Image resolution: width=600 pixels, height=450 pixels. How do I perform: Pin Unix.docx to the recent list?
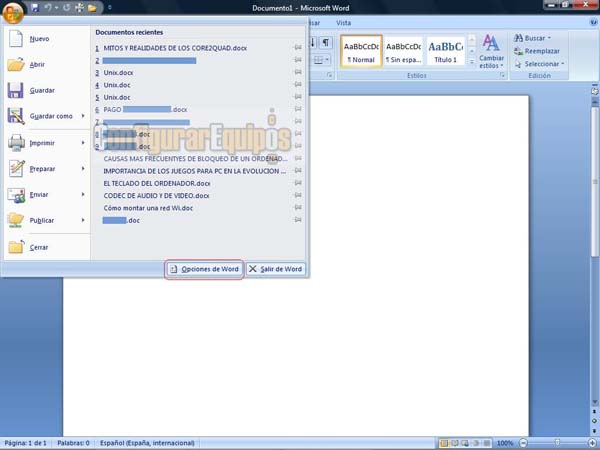298,72
